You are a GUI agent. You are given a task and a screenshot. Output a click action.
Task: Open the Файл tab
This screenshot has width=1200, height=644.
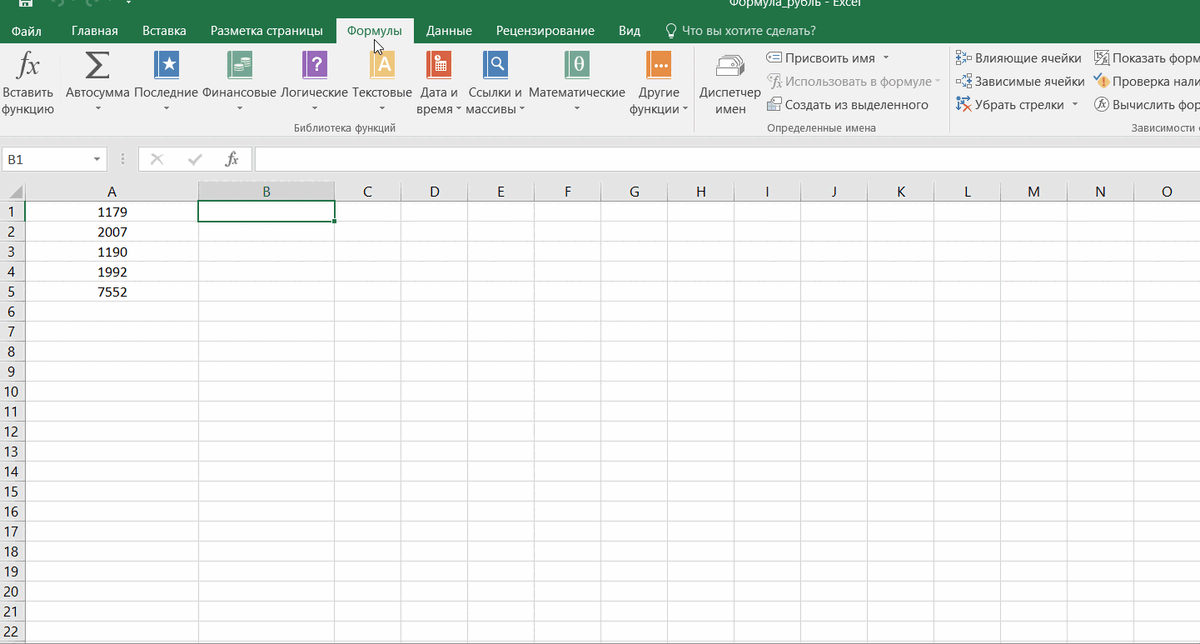[x=27, y=31]
